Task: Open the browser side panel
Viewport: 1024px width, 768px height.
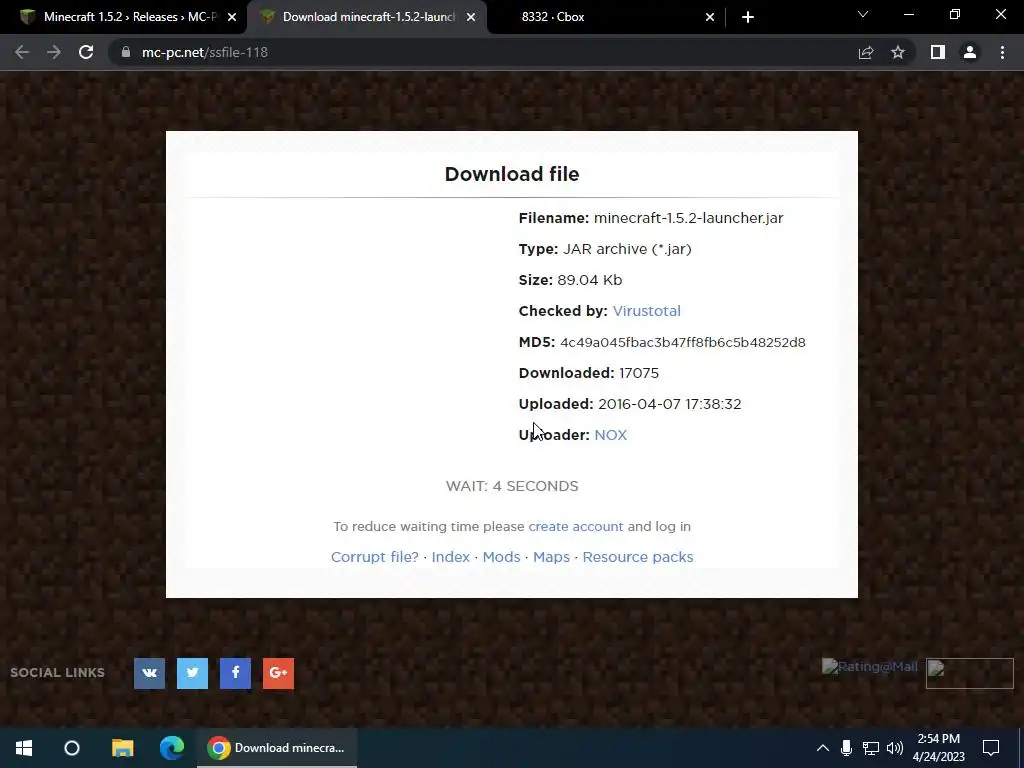Action: tap(938, 52)
